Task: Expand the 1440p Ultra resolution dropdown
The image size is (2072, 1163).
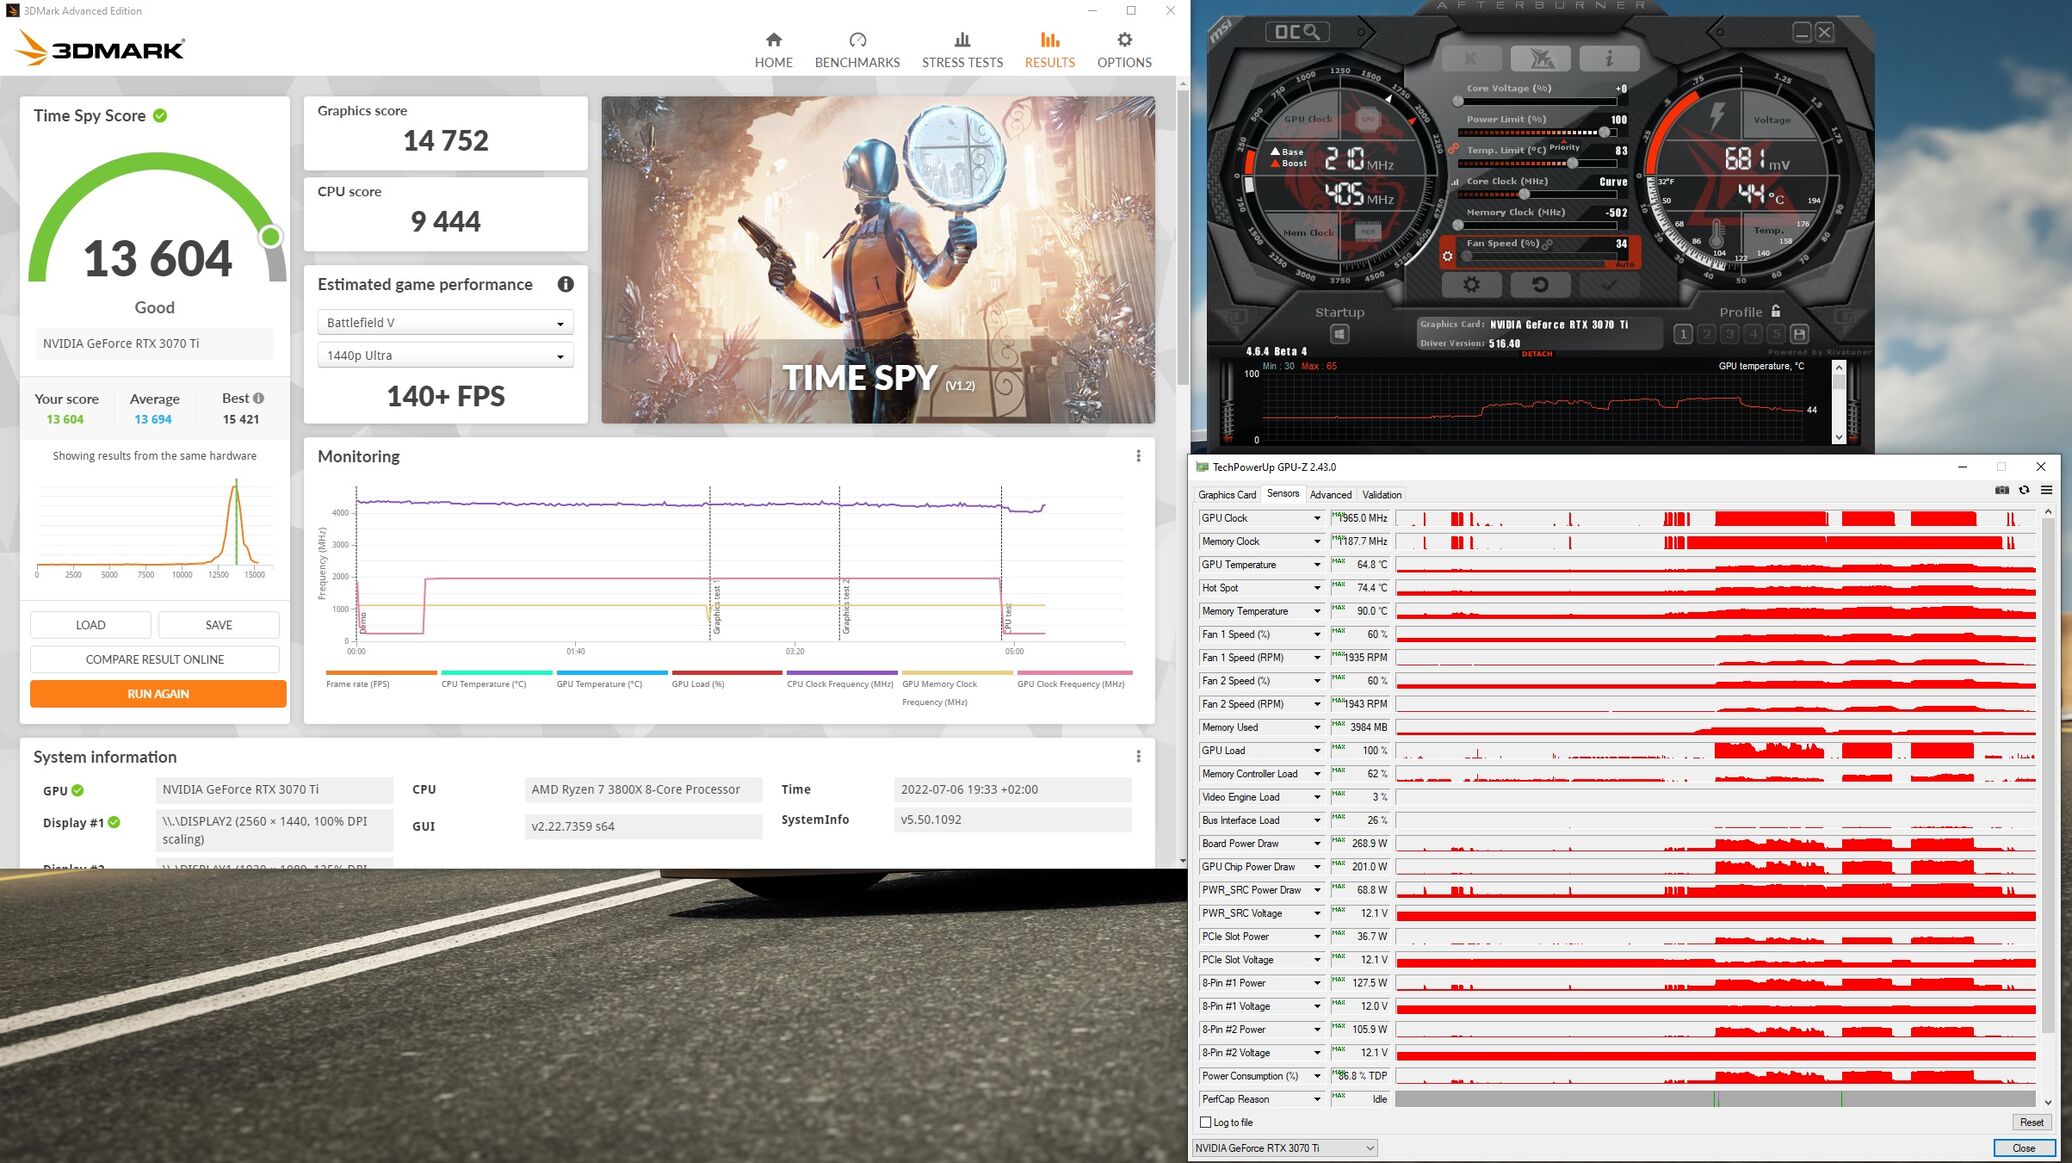Action: coord(445,356)
